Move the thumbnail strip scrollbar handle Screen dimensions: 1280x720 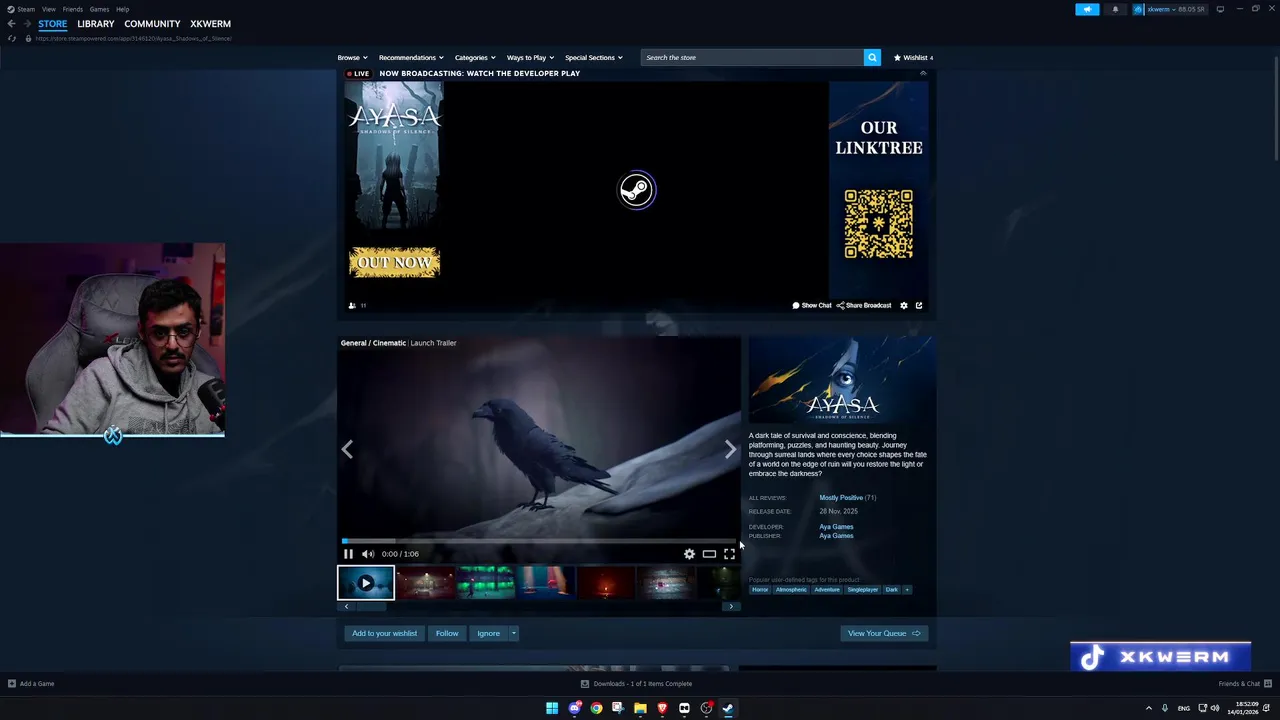pyautogui.click(x=371, y=606)
